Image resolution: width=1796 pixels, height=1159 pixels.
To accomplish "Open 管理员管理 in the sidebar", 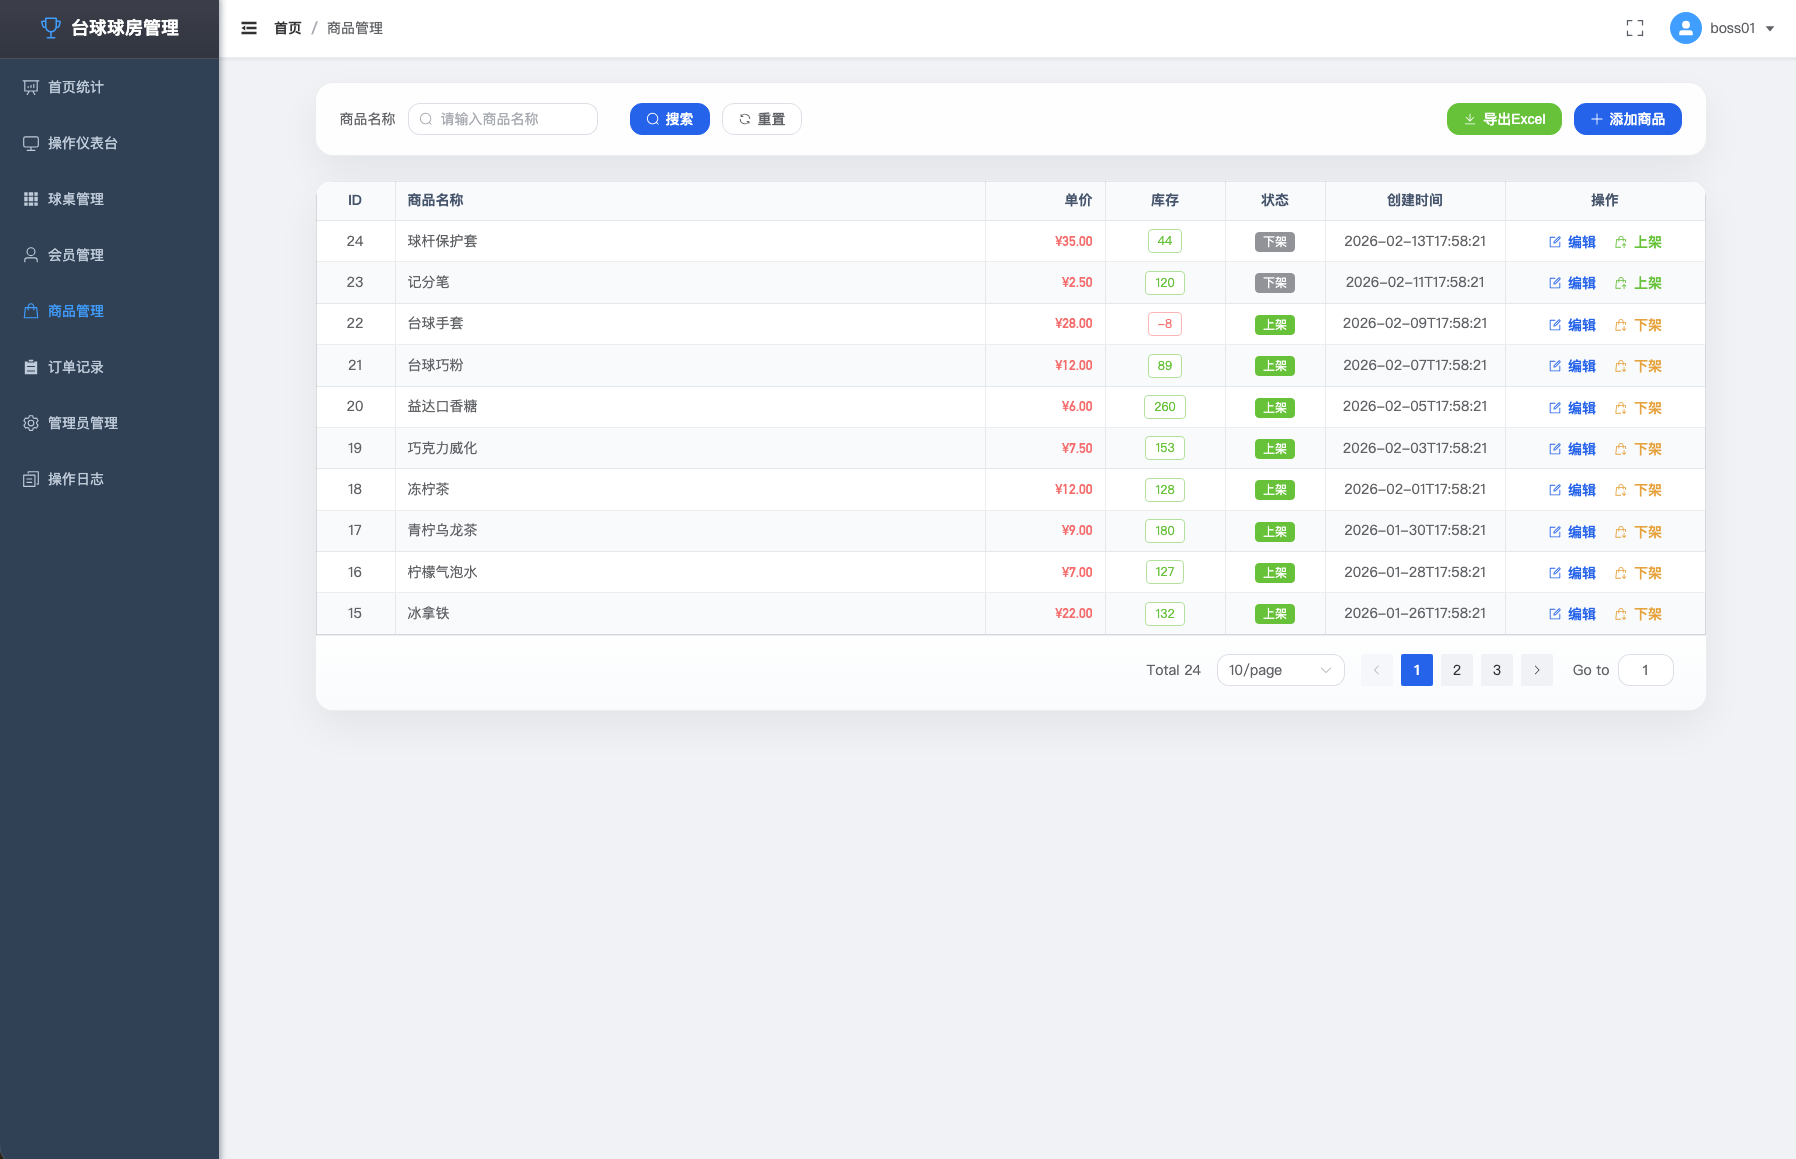I will 109,423.
